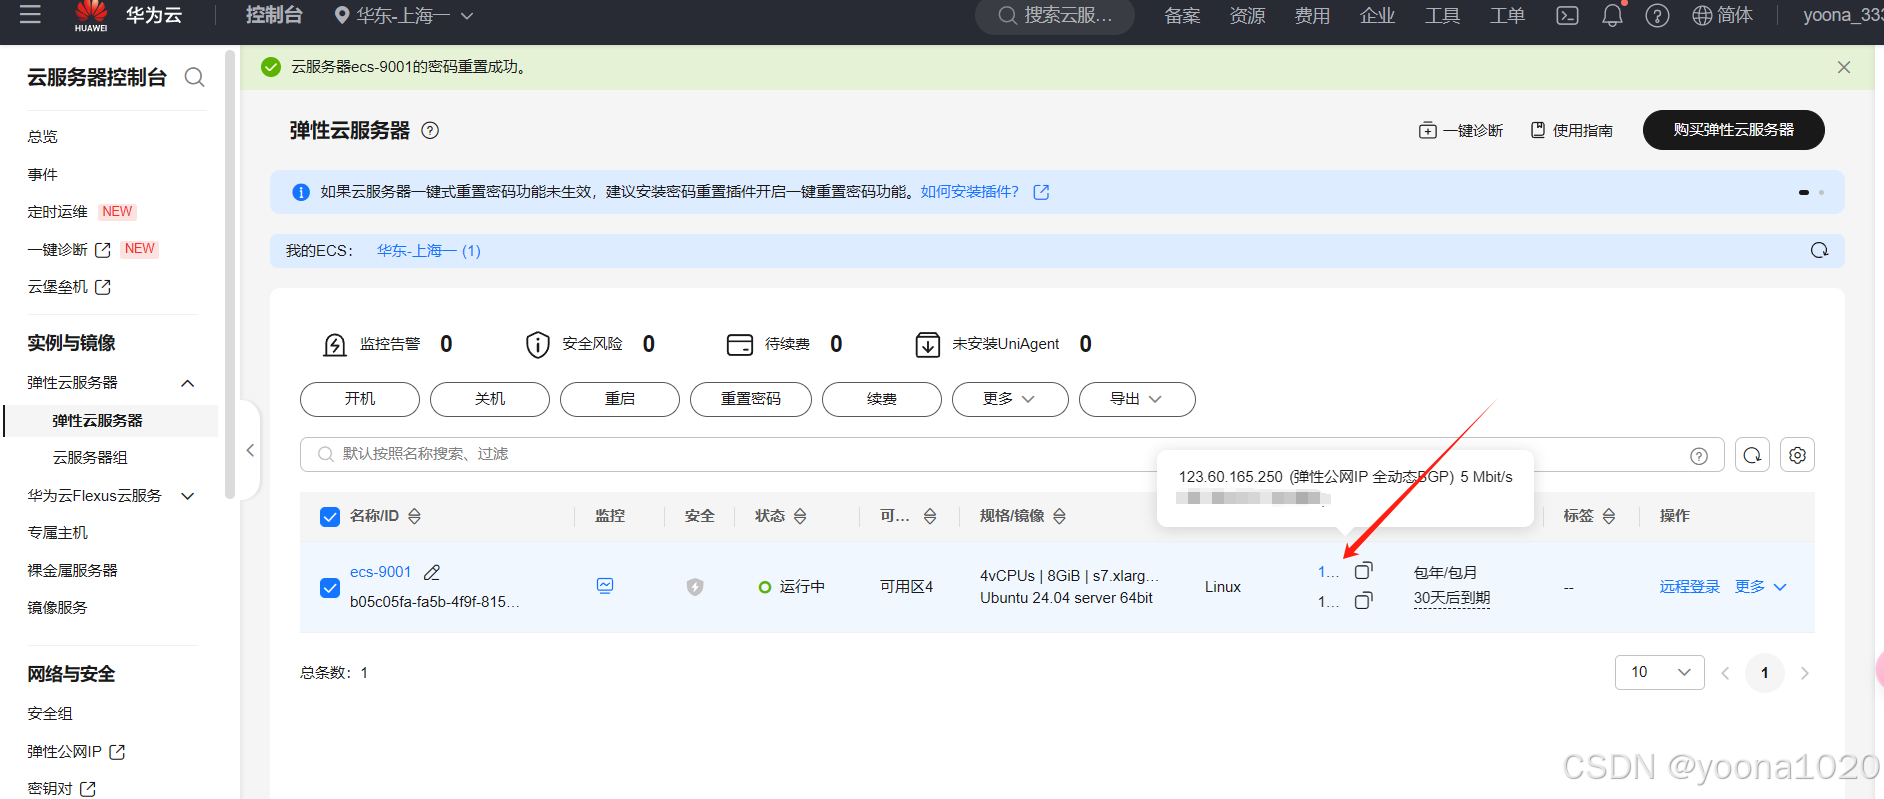Click the 重启 restart button
The height and width of the screenshot is (799, 1884).
click(x=620, y=399)
